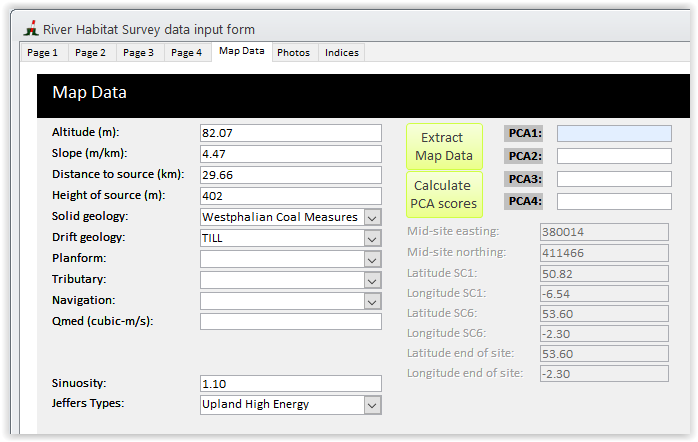This screenshot has height=442, width=698.
Task: Click the PCA4: label
Action: click(x=525, y=201)
